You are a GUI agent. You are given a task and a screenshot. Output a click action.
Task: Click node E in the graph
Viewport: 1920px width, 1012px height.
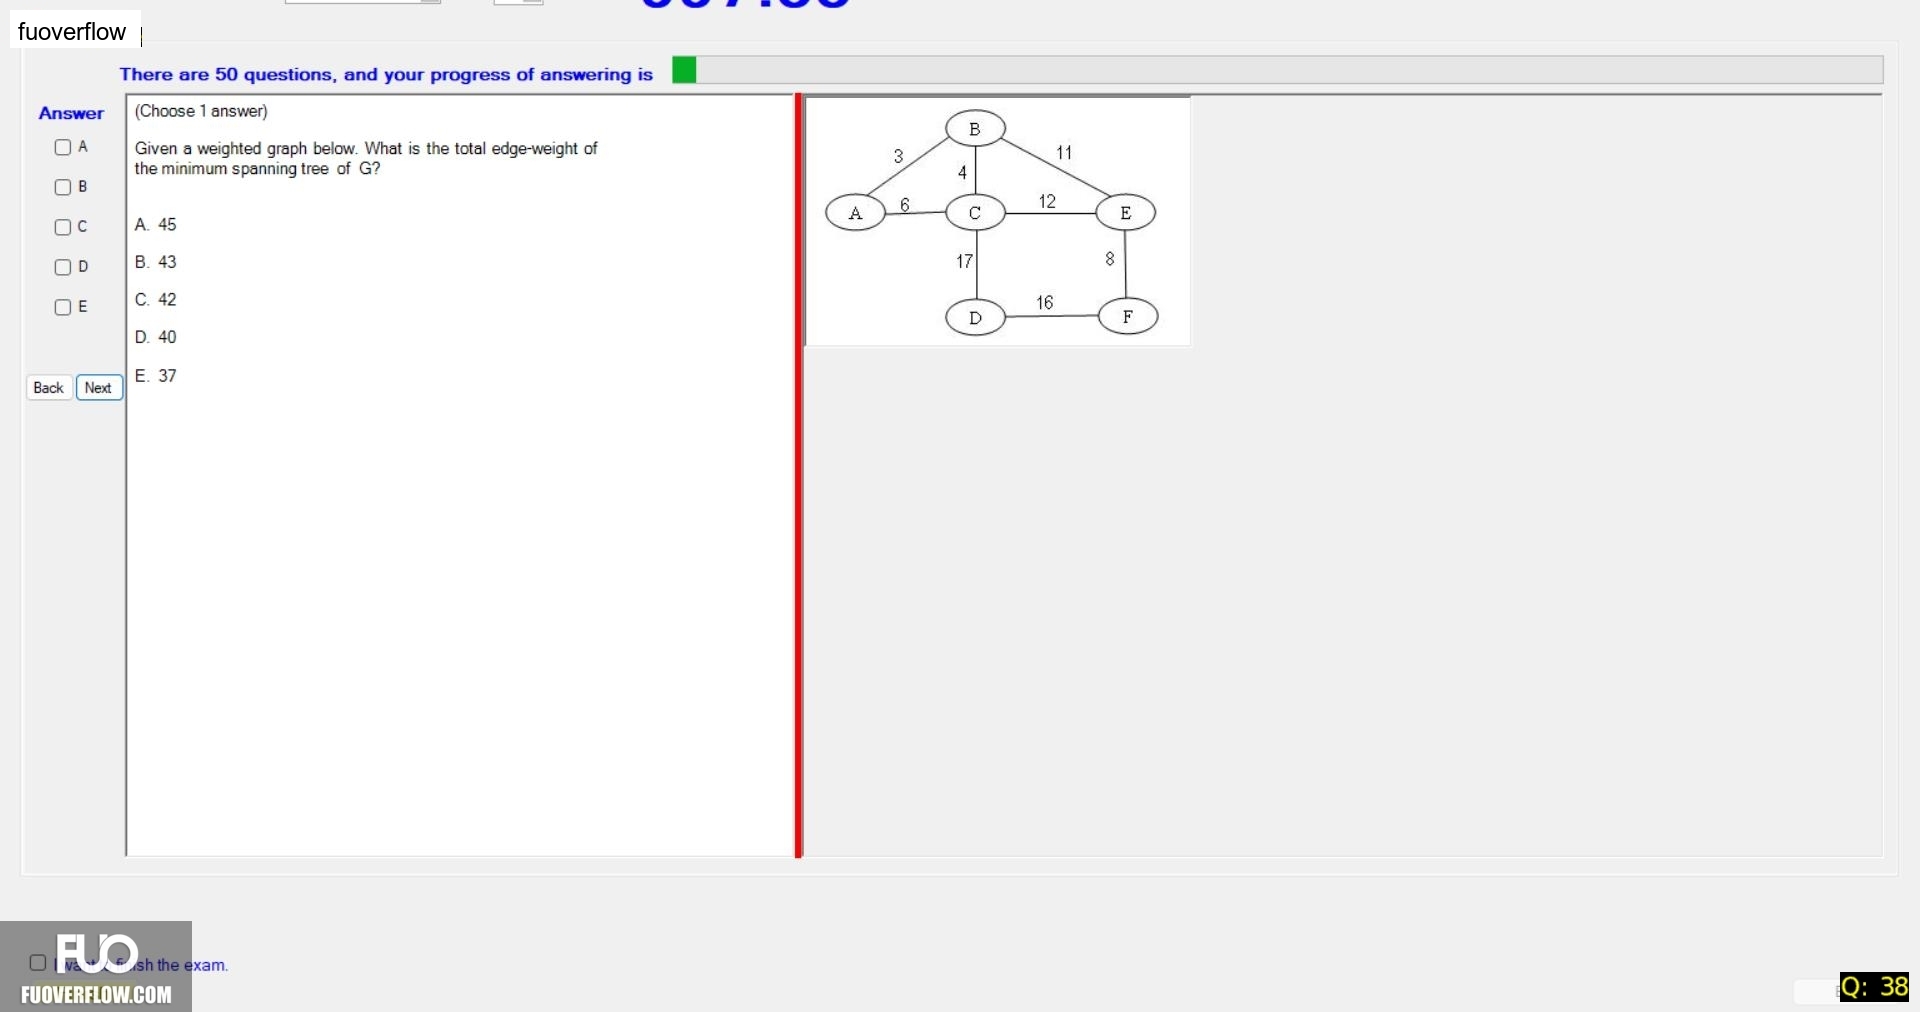point(1126,213)
